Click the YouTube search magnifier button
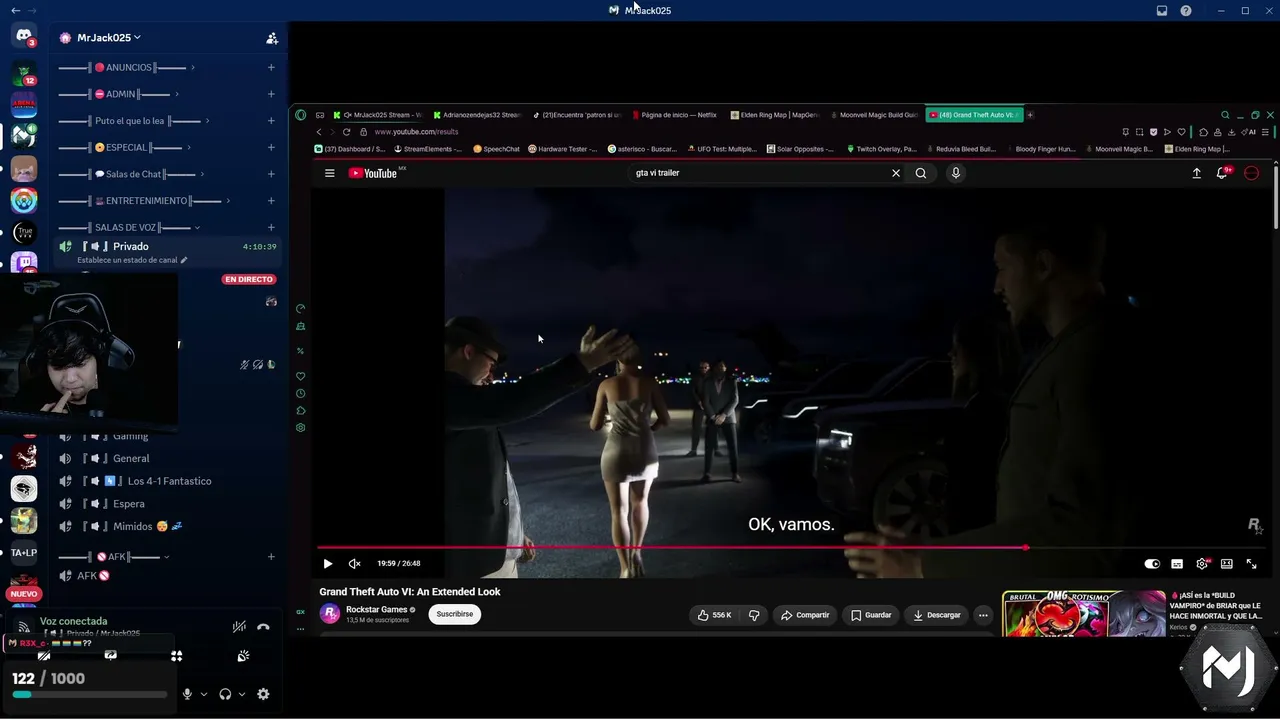Image resolution: width=1280 pixels, height=720 pixels. coord(921,173)
